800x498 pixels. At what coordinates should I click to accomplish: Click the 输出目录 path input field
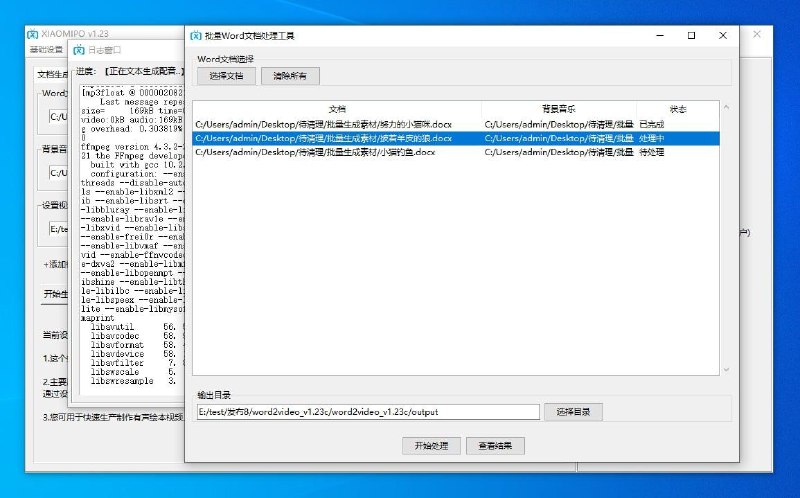tap(367, 412)
